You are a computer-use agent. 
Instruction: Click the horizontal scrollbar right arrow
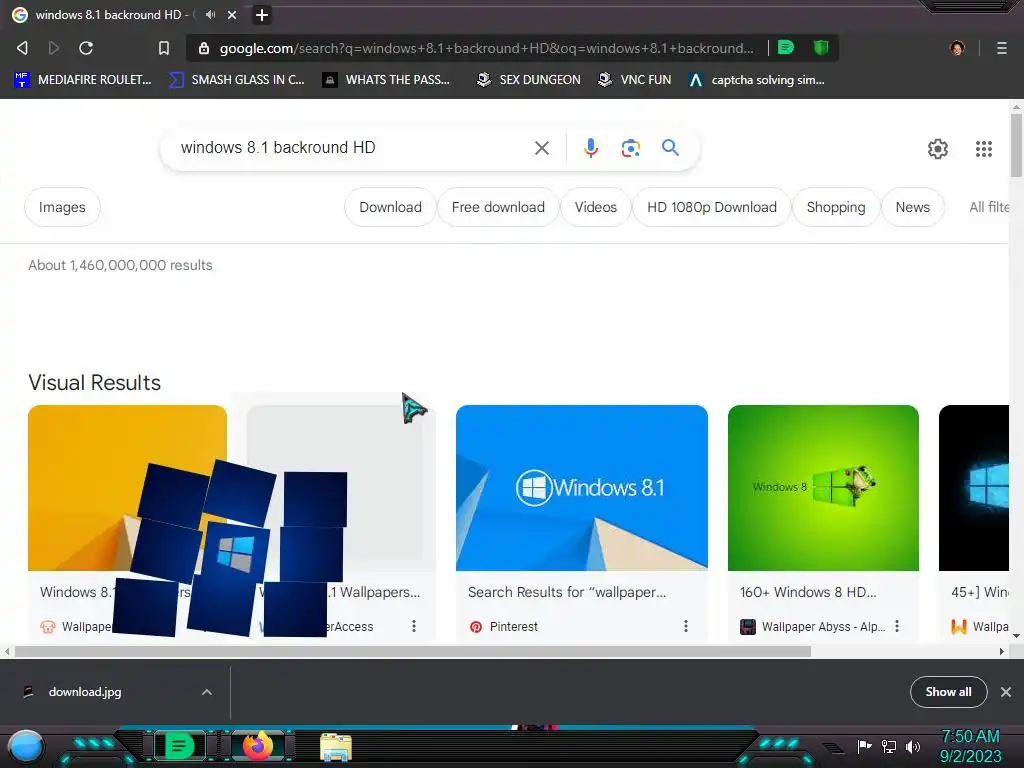1002,651
